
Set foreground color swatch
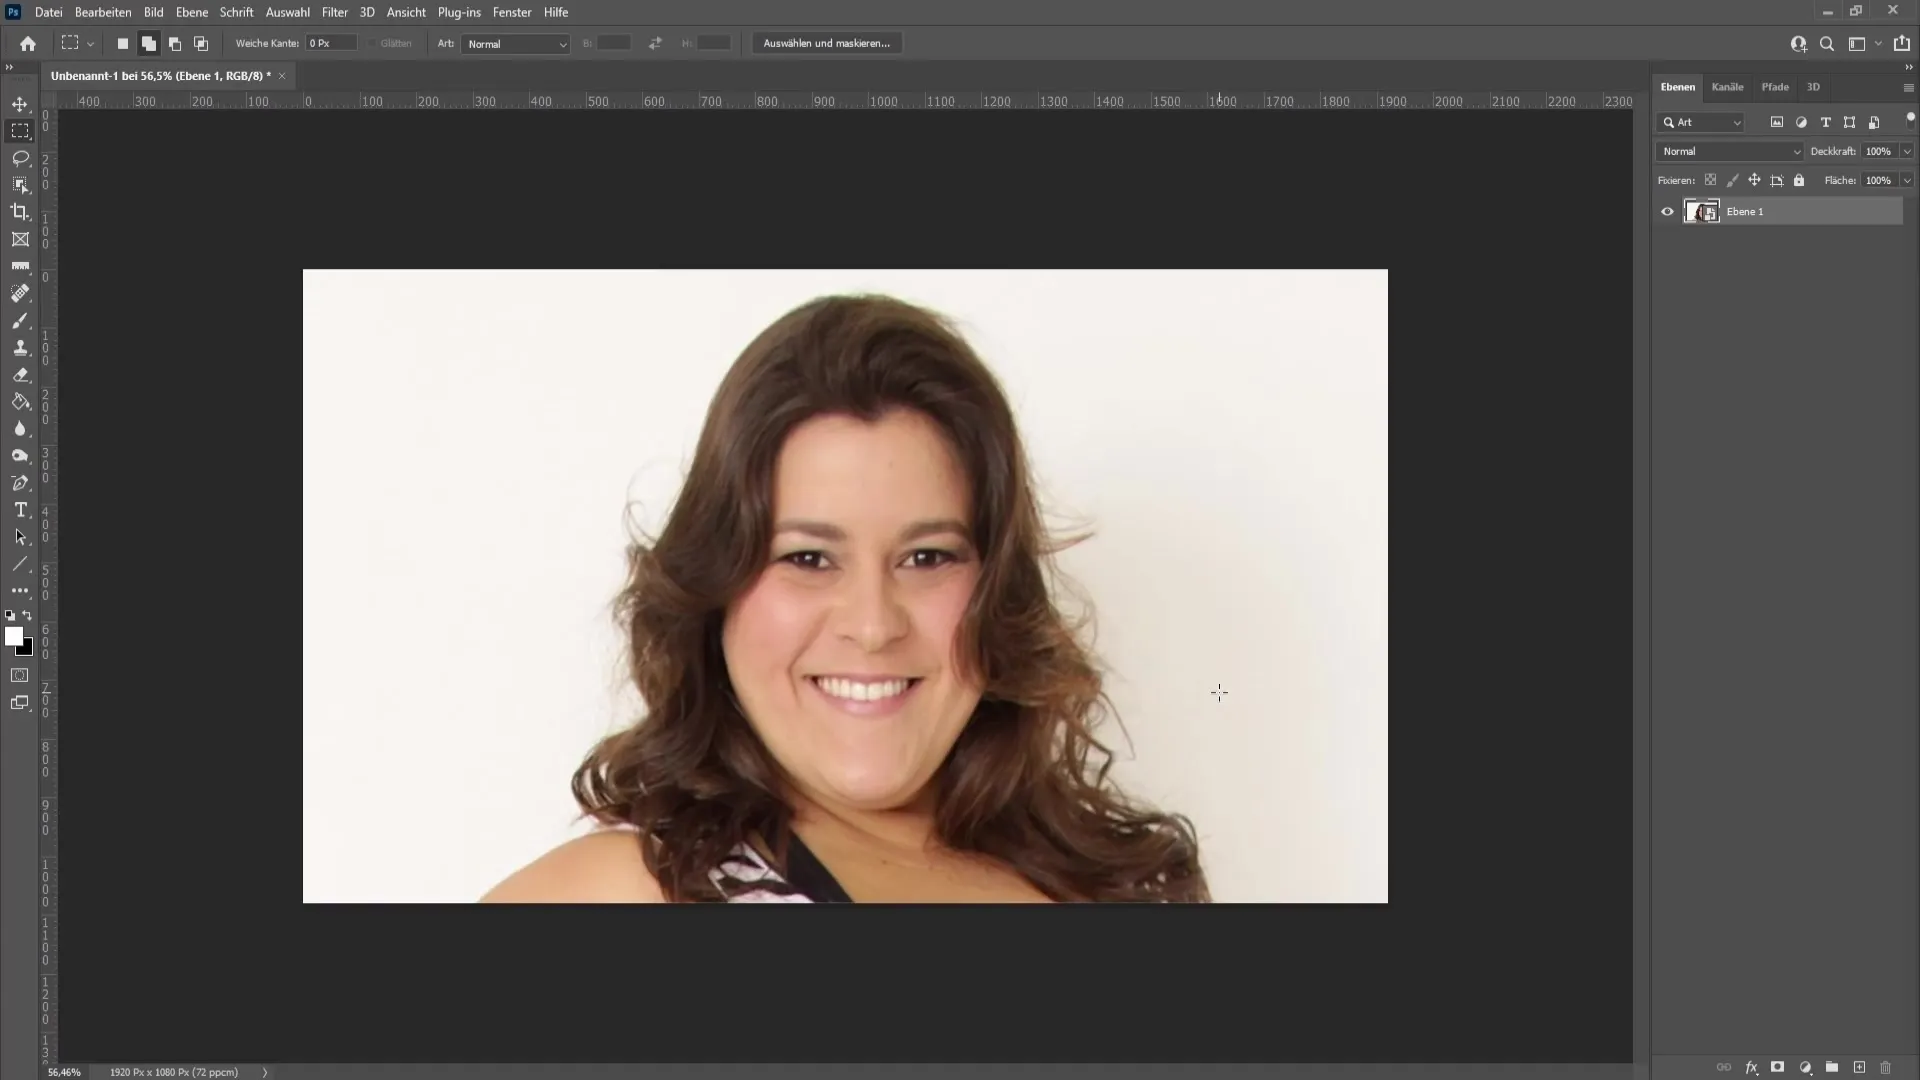click(15, 637)
